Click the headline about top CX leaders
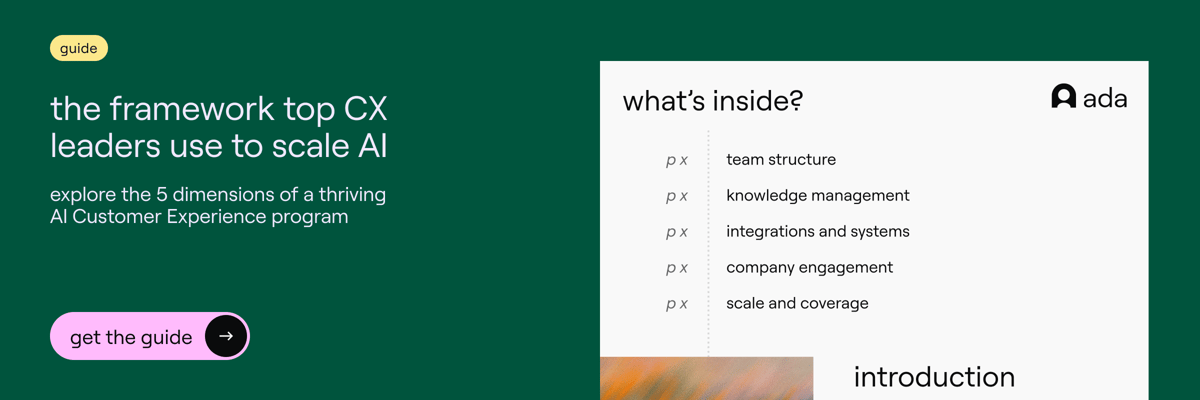The image size is (1200, 400). pos(219,126)
